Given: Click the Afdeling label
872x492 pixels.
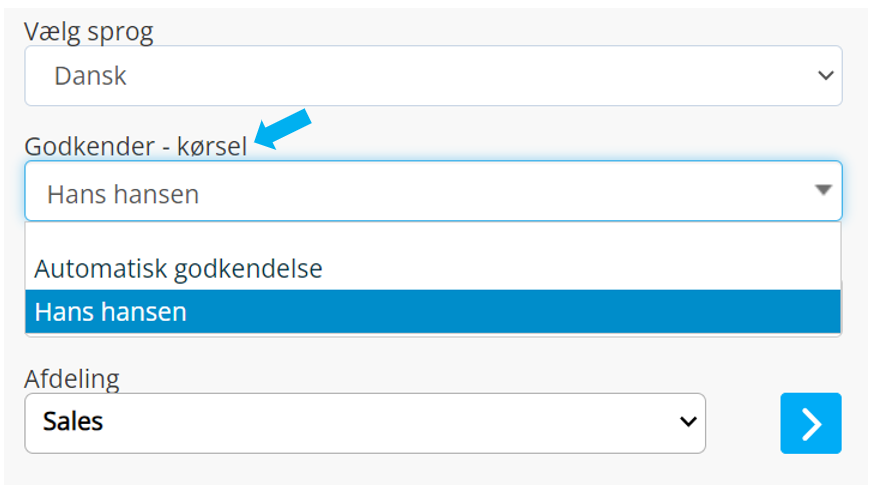Looking at the screenshot, I should (x=72, y=379).
